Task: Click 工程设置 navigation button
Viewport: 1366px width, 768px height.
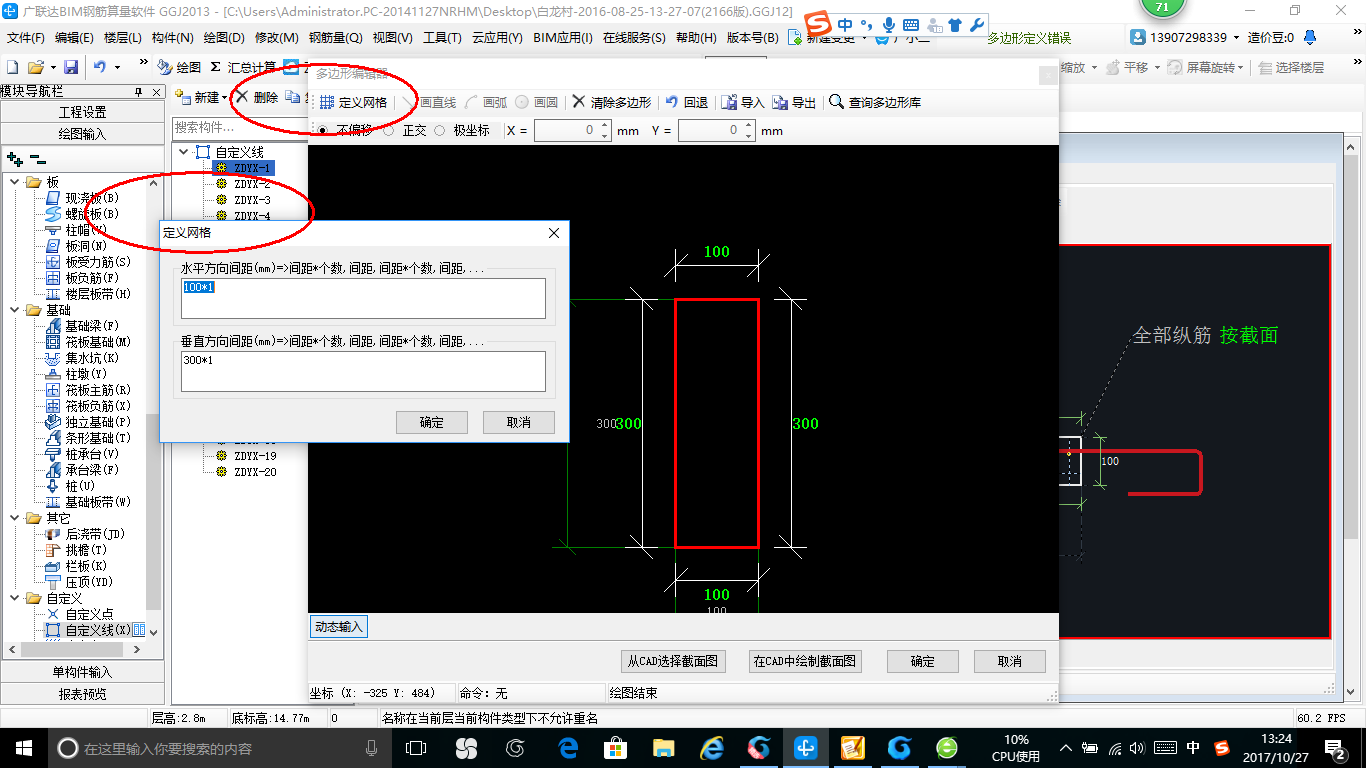Action: click(x=82, y=112)
